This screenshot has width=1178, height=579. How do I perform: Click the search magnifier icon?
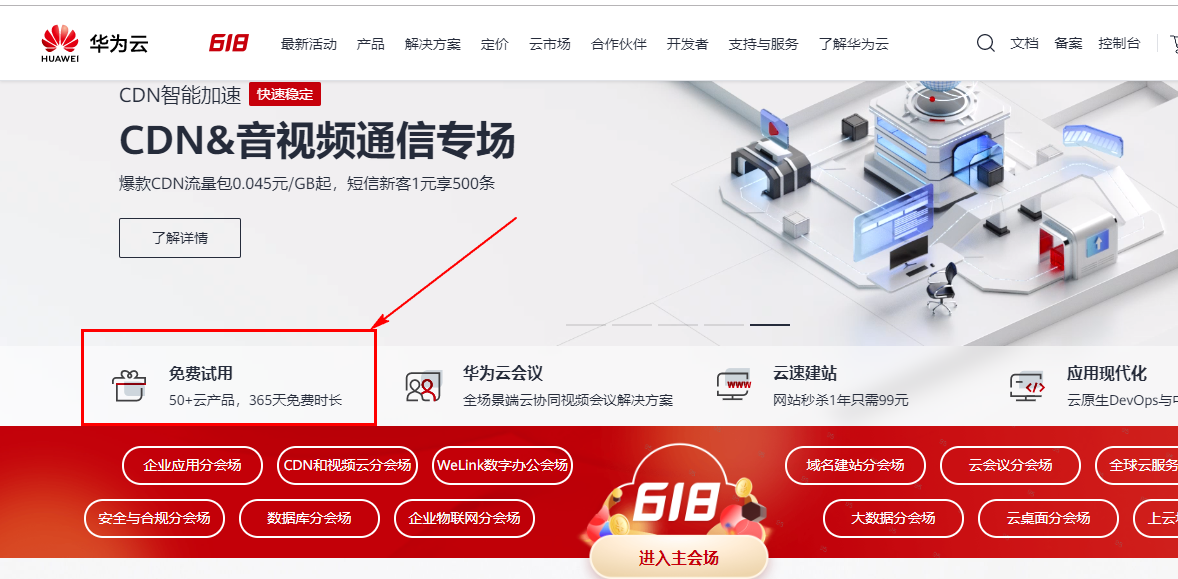pyautogui.click(x=986, y=43)
